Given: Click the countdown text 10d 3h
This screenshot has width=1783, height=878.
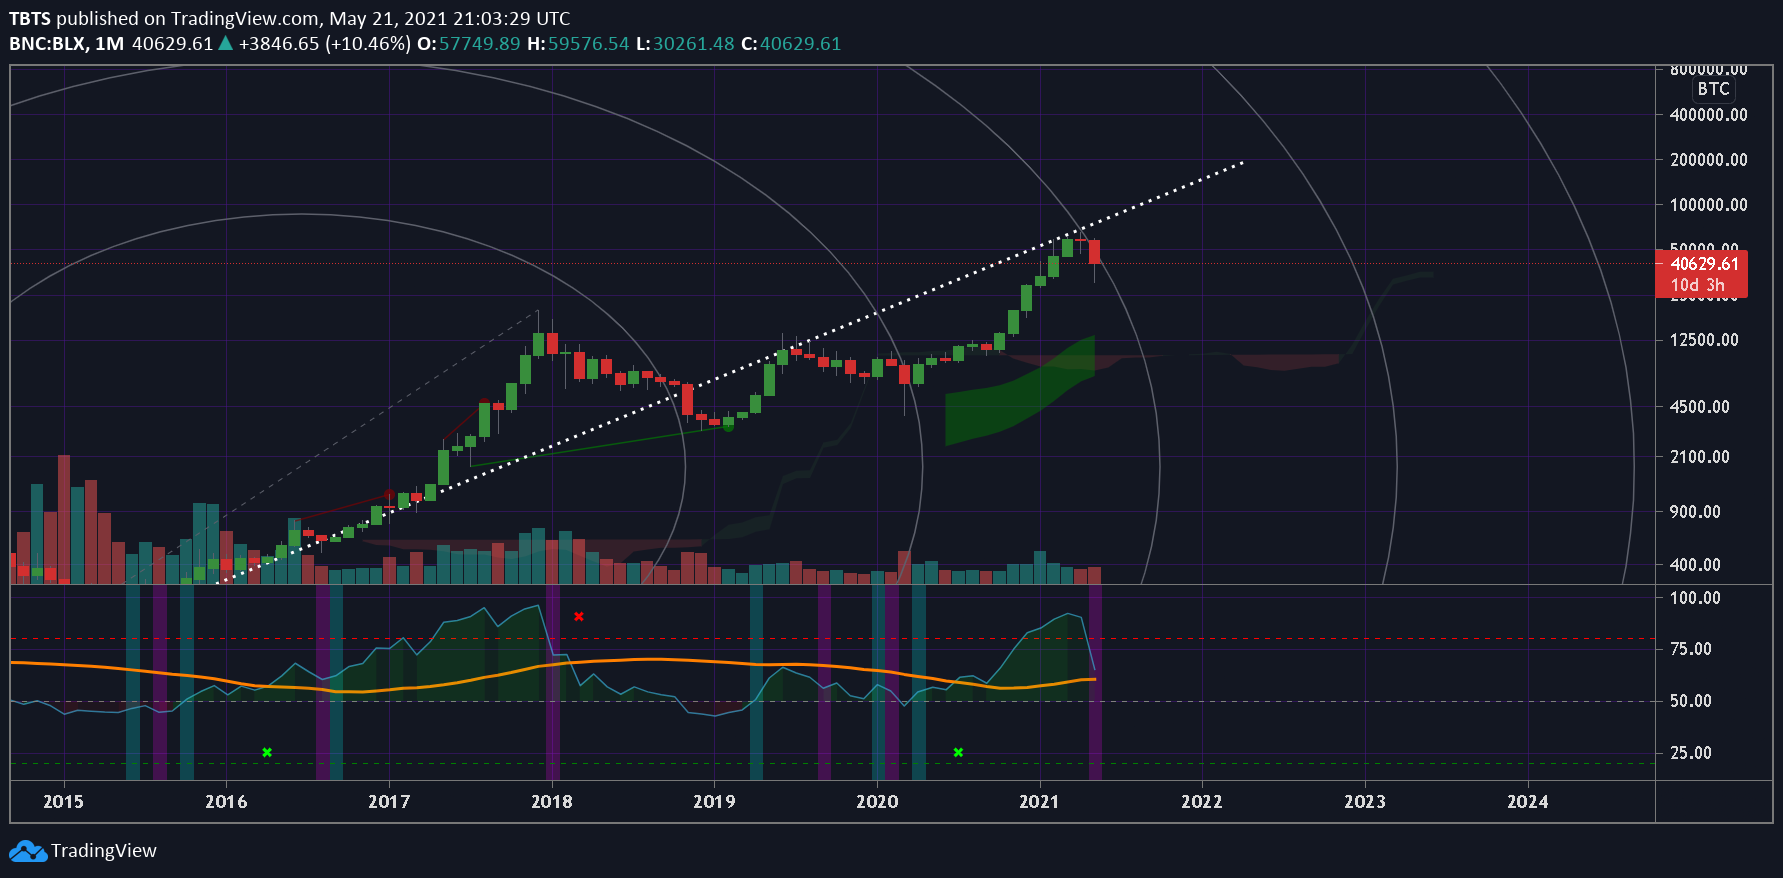Looking at the screenshot, I should (x=1697, y=285).
